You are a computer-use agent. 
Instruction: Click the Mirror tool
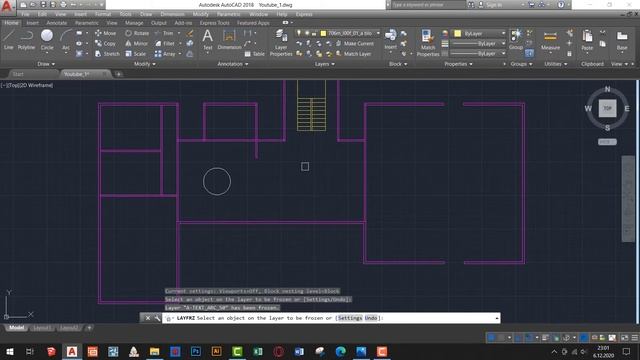(x=136, y=43)
